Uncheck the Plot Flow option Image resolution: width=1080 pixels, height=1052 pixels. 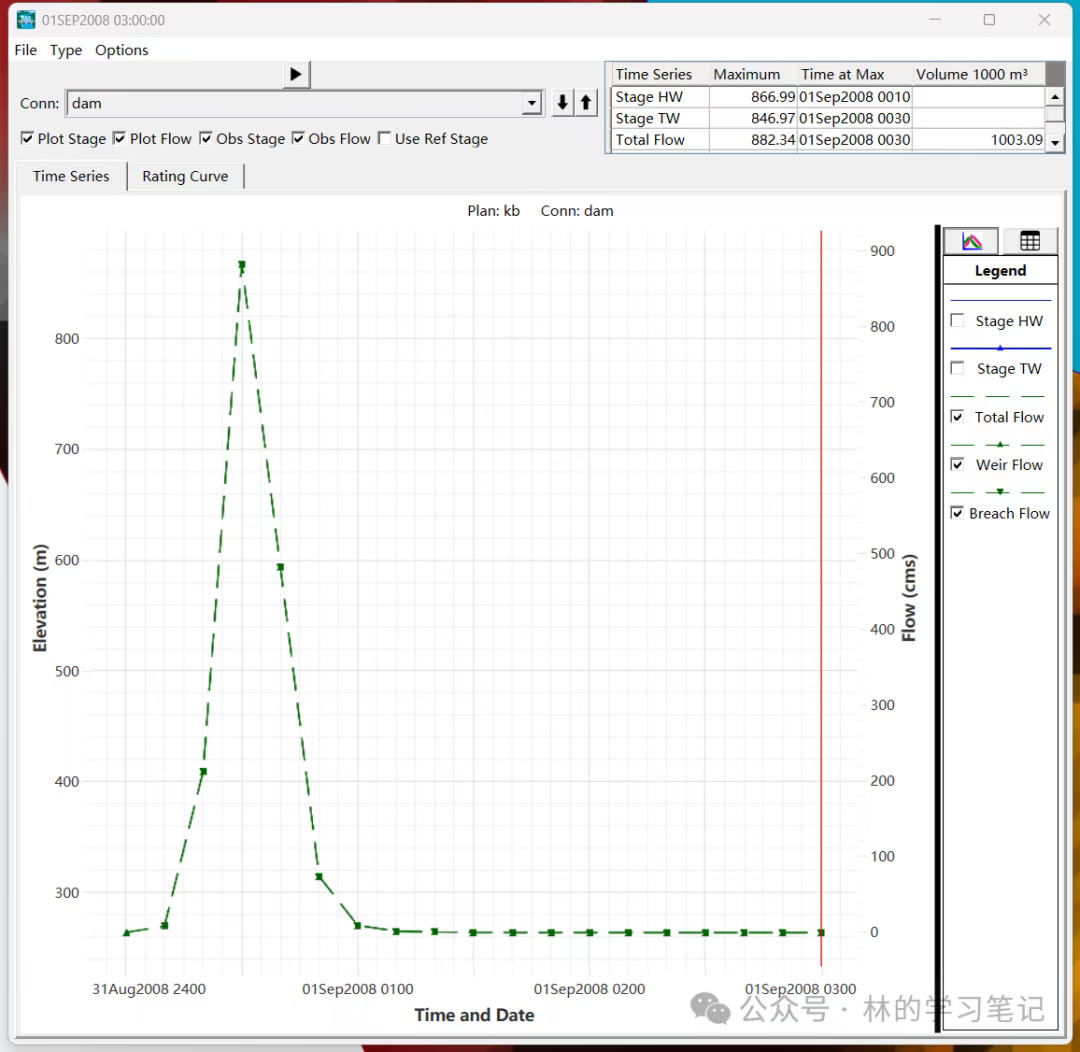click(120, 139)
